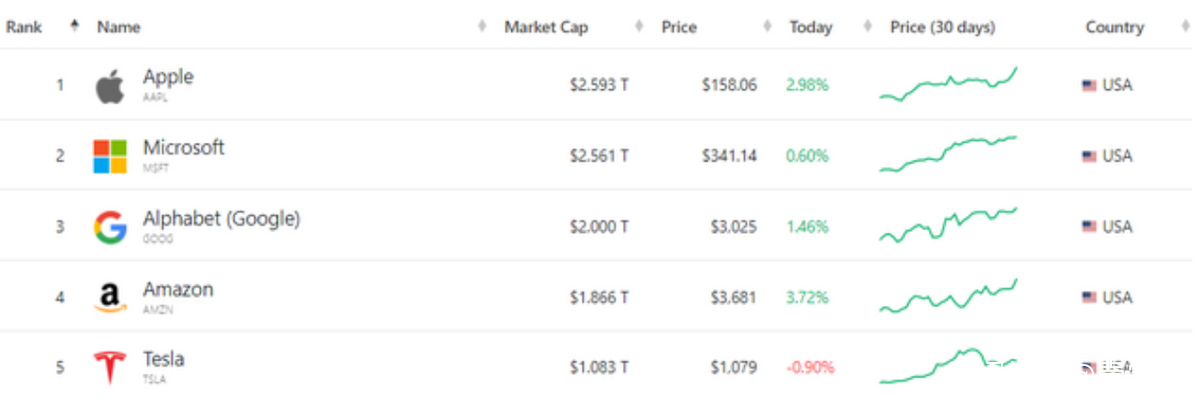1200x406 pixels.
Task: Open the Microsoft company link
Action: tap(183, 147)
